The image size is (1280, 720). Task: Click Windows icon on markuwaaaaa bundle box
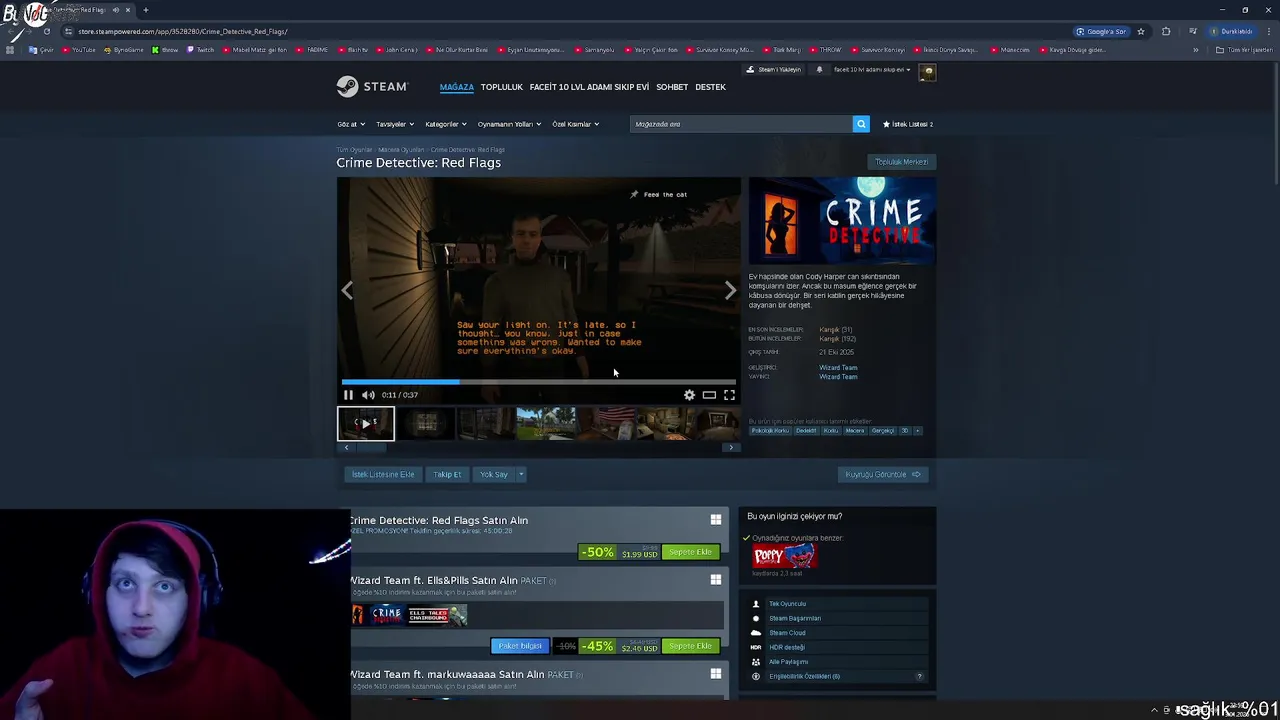715,673
